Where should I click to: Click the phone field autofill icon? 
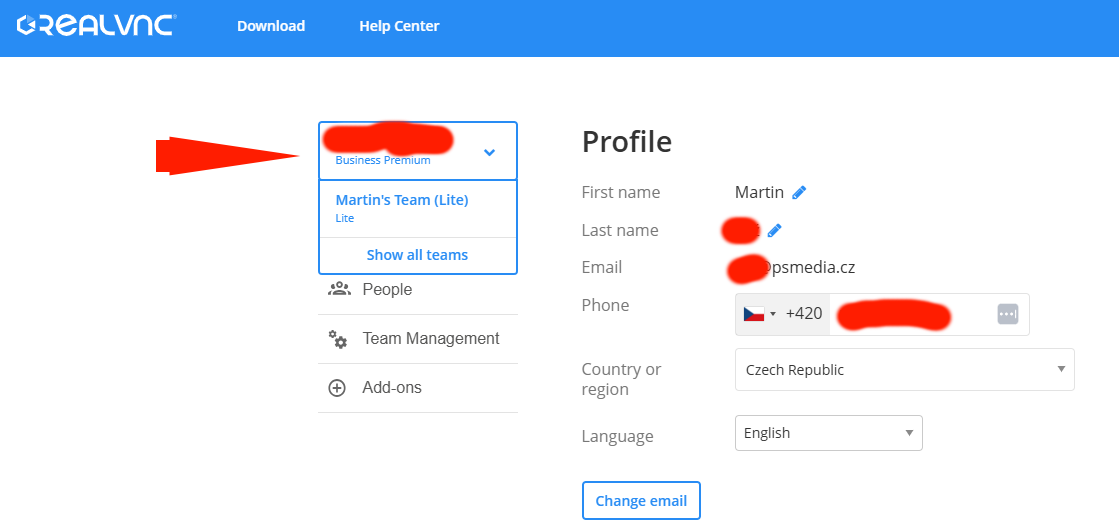click(x=1008, y=314)
